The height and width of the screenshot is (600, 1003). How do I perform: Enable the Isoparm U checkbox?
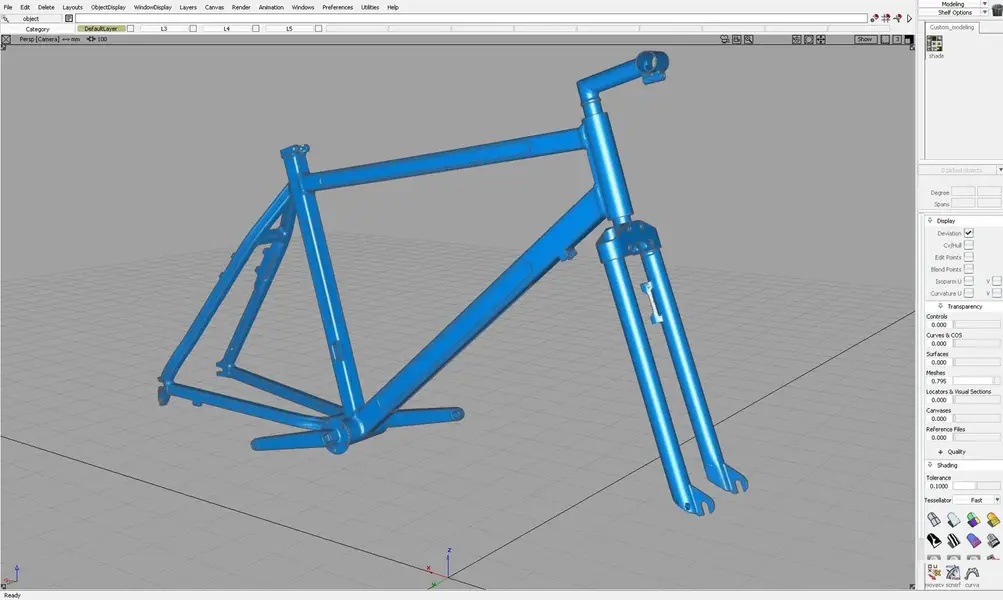tap(968, 281)
